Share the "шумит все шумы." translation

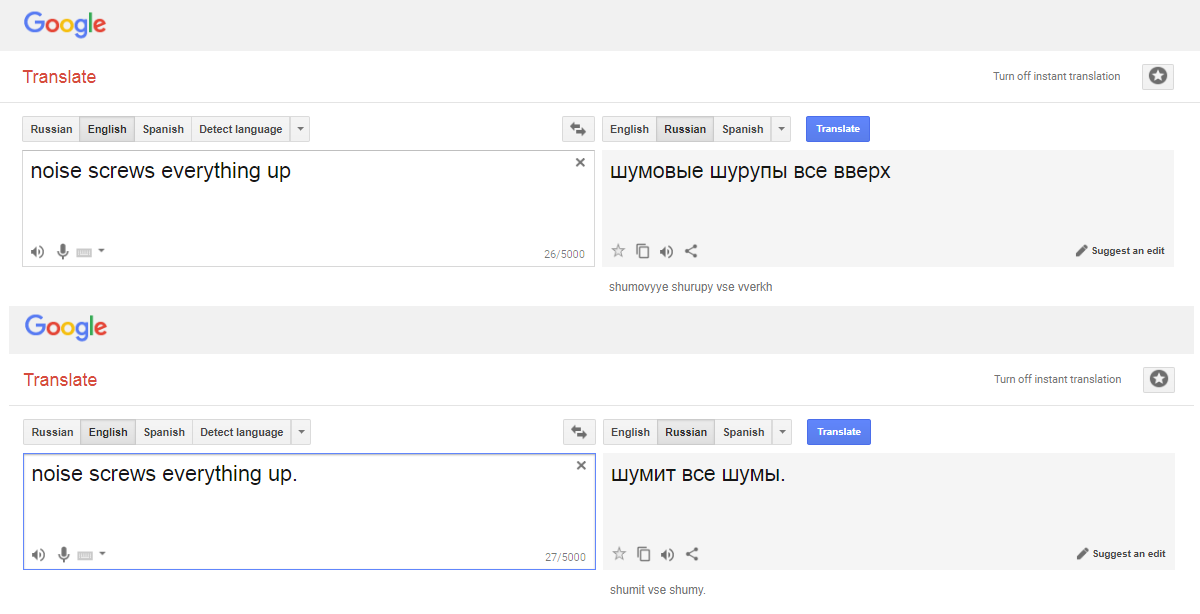692,554
